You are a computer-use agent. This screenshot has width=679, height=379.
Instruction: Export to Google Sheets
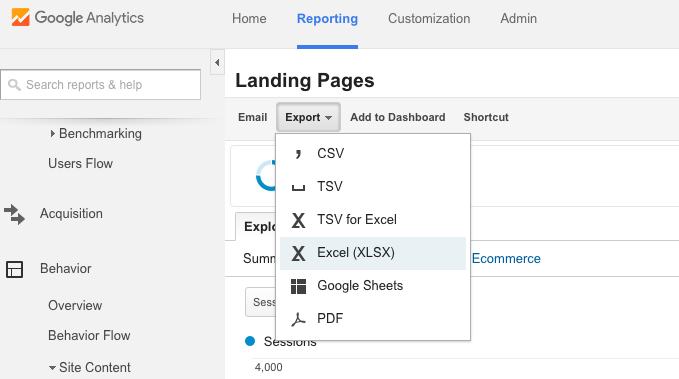pos(373,286)
